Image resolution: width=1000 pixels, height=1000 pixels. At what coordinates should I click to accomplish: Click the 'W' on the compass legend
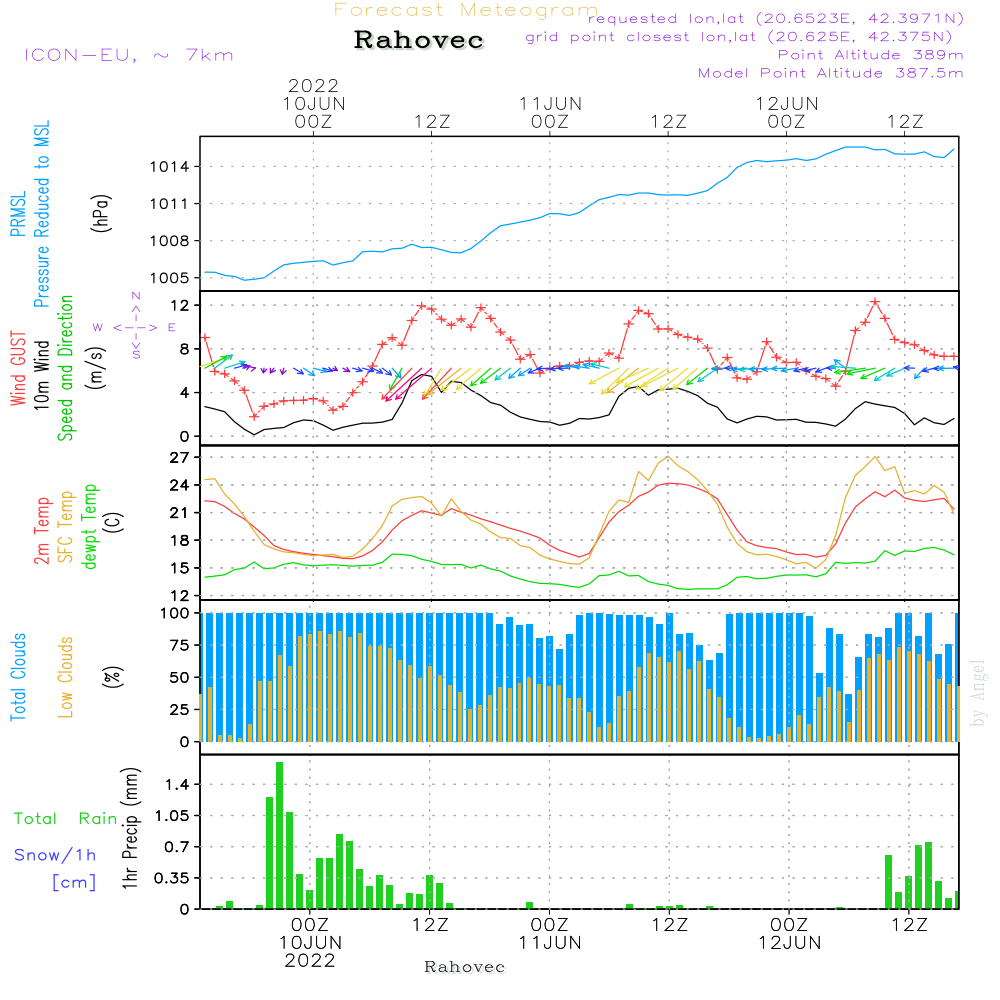pos(98,327)
